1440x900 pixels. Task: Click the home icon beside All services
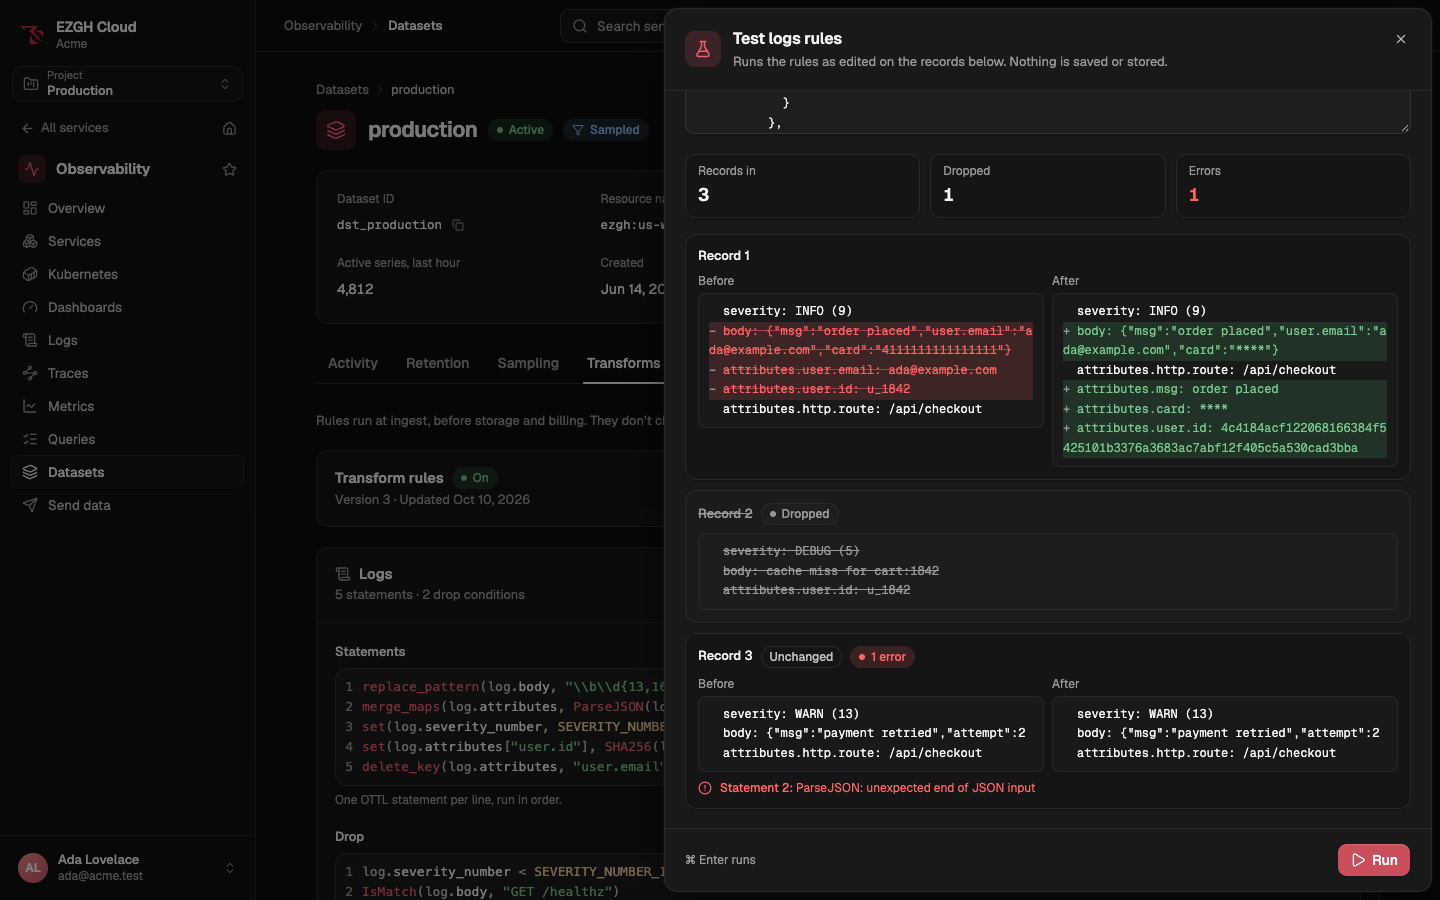click(x=229, y=128)
